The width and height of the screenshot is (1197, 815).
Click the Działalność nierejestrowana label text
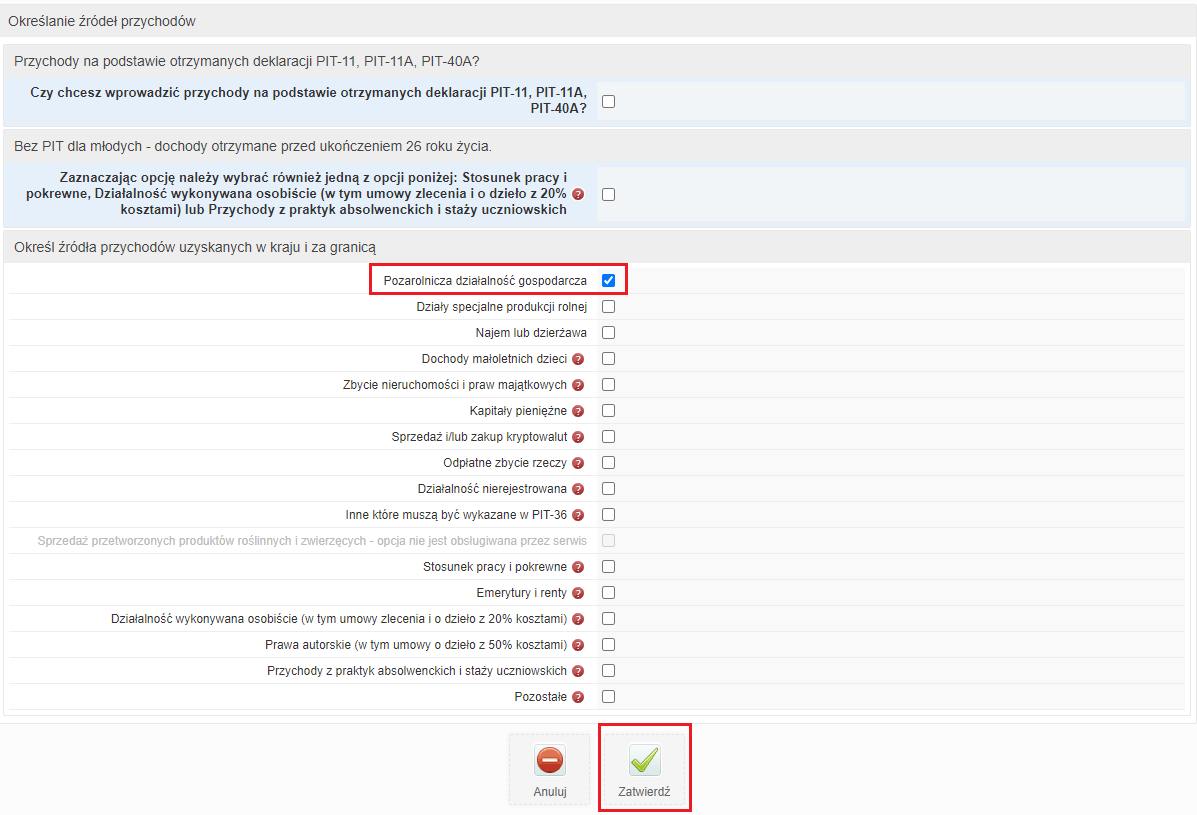click(492, 488)
